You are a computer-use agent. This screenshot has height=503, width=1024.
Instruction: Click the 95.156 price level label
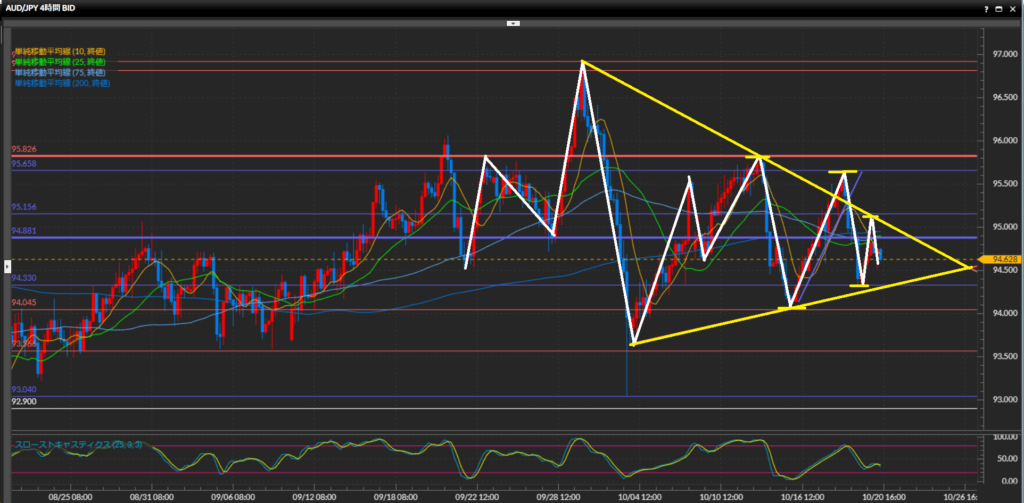(x=23, y=207)
